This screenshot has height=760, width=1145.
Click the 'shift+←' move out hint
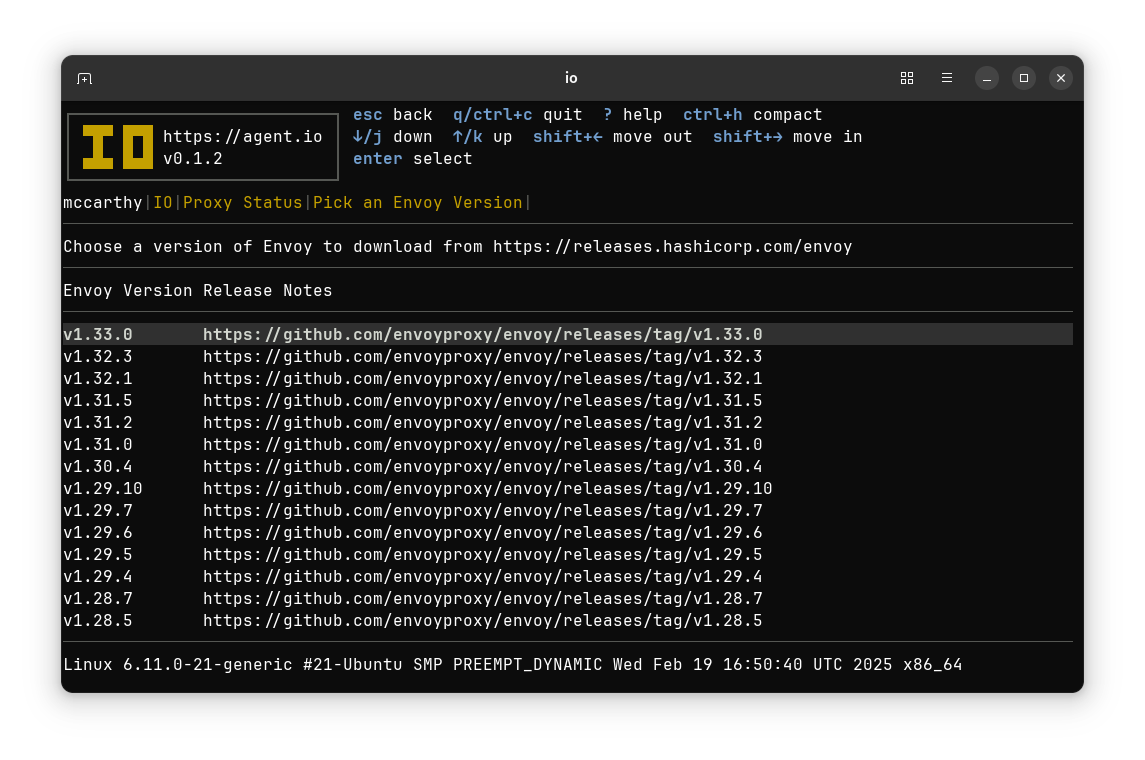pos(613,137)
